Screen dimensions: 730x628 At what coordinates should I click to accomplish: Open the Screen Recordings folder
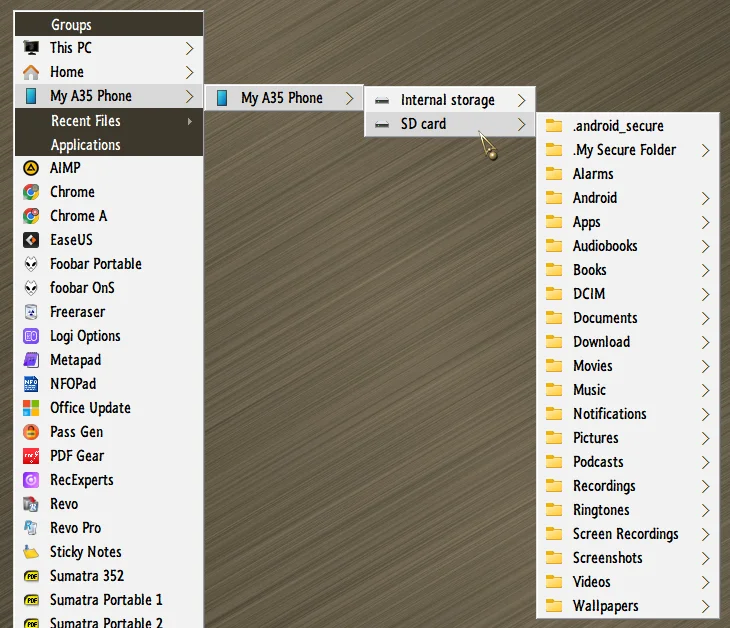(628, 534)
